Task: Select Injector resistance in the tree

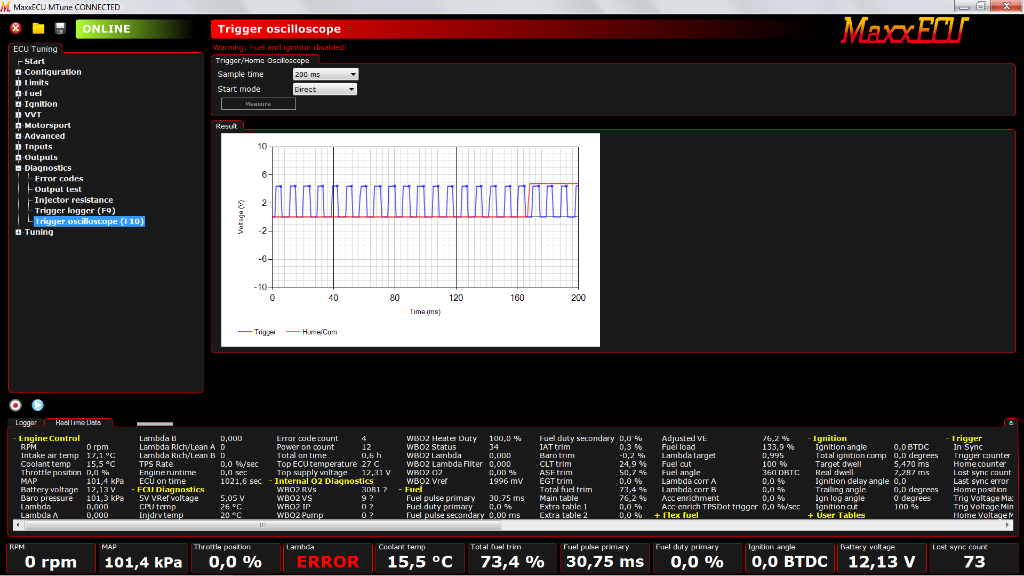Action: (74, 200)
